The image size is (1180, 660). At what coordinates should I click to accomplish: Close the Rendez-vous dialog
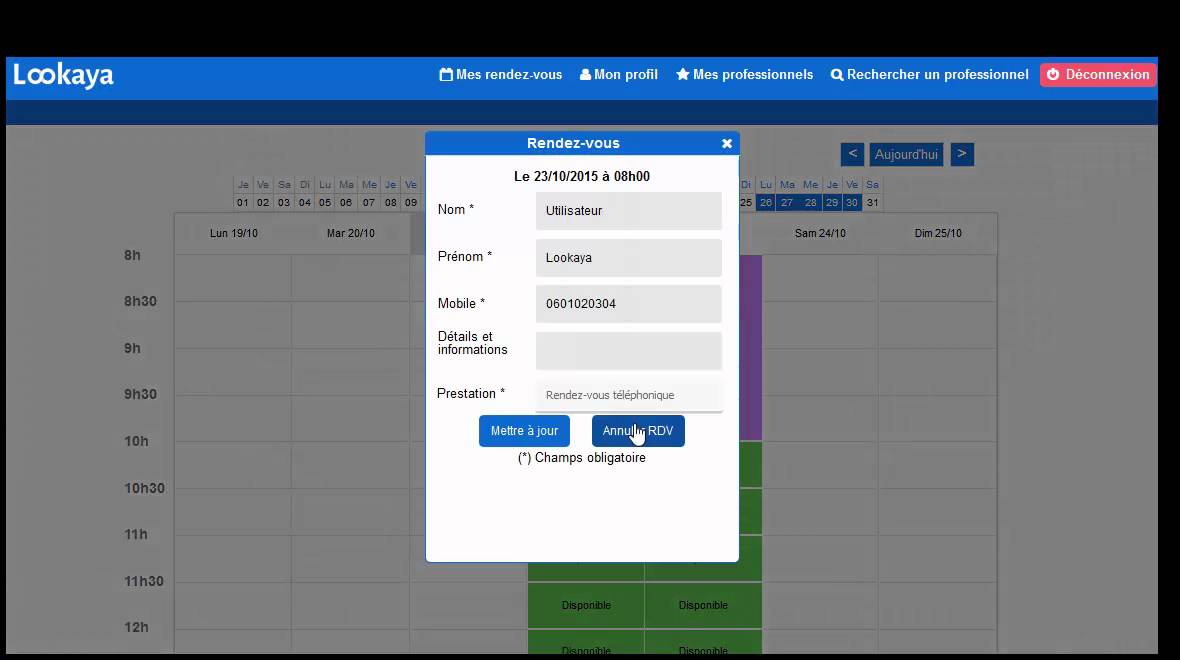(x=727, y=144)
